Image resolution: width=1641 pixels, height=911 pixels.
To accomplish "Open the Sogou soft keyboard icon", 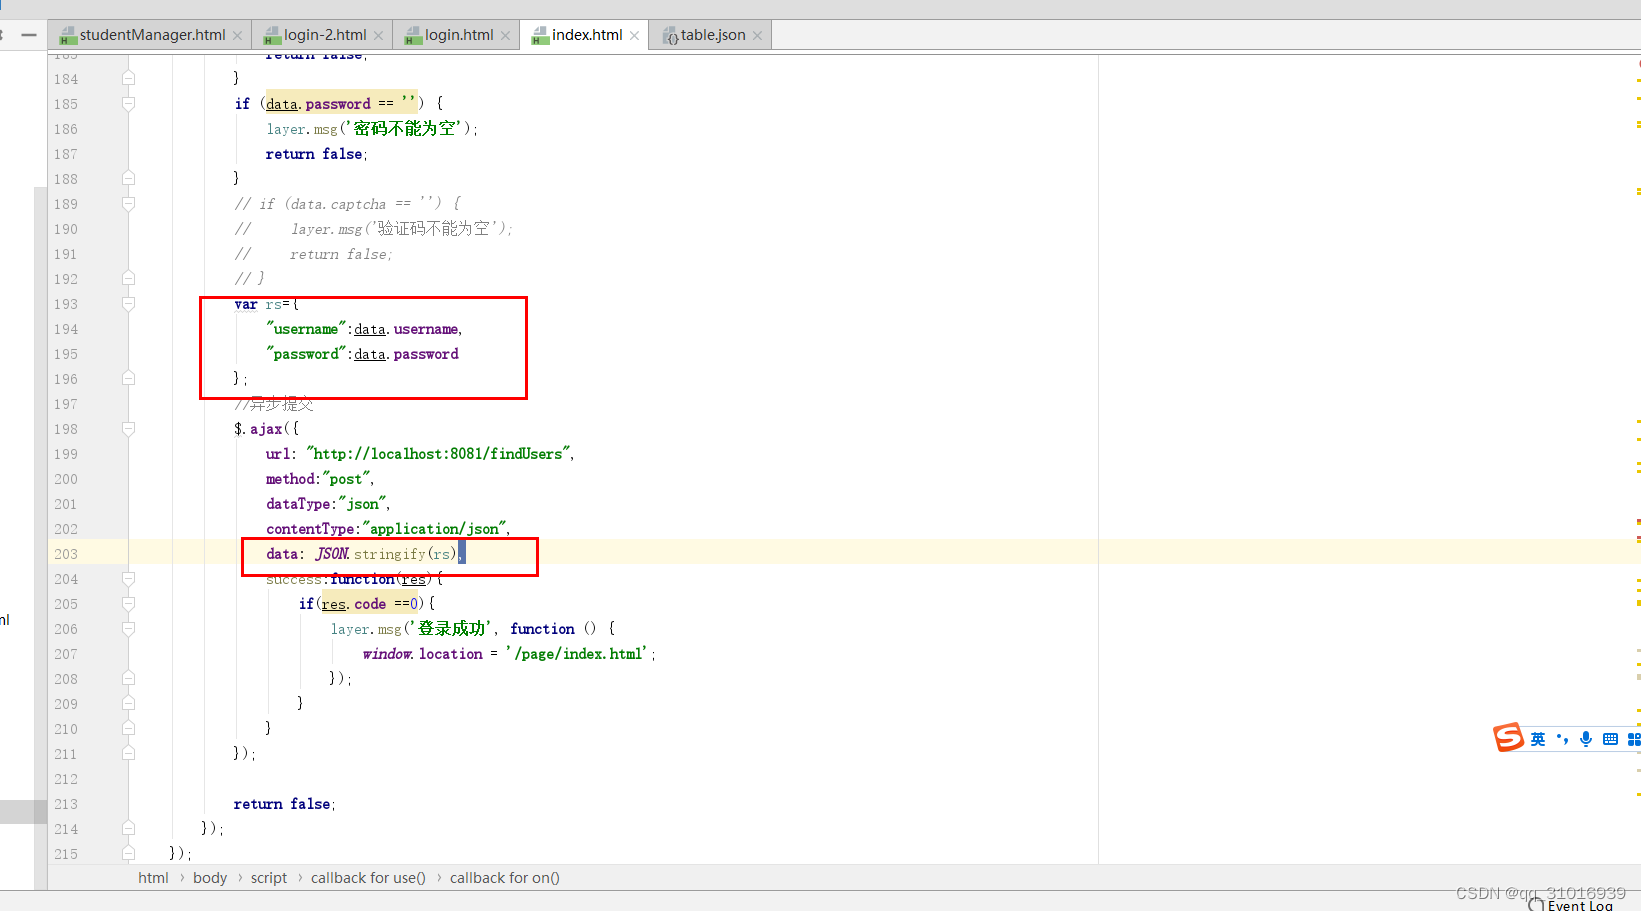I will coord(1610,739).
